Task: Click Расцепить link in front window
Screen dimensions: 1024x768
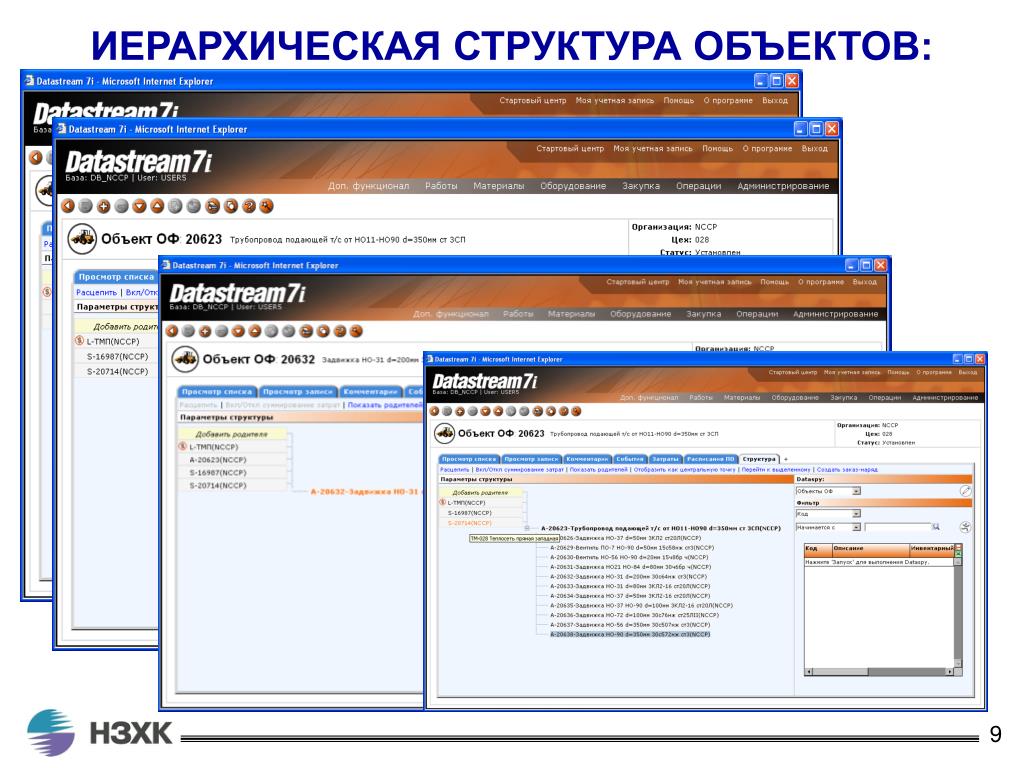Action: (x=455, y=470)
